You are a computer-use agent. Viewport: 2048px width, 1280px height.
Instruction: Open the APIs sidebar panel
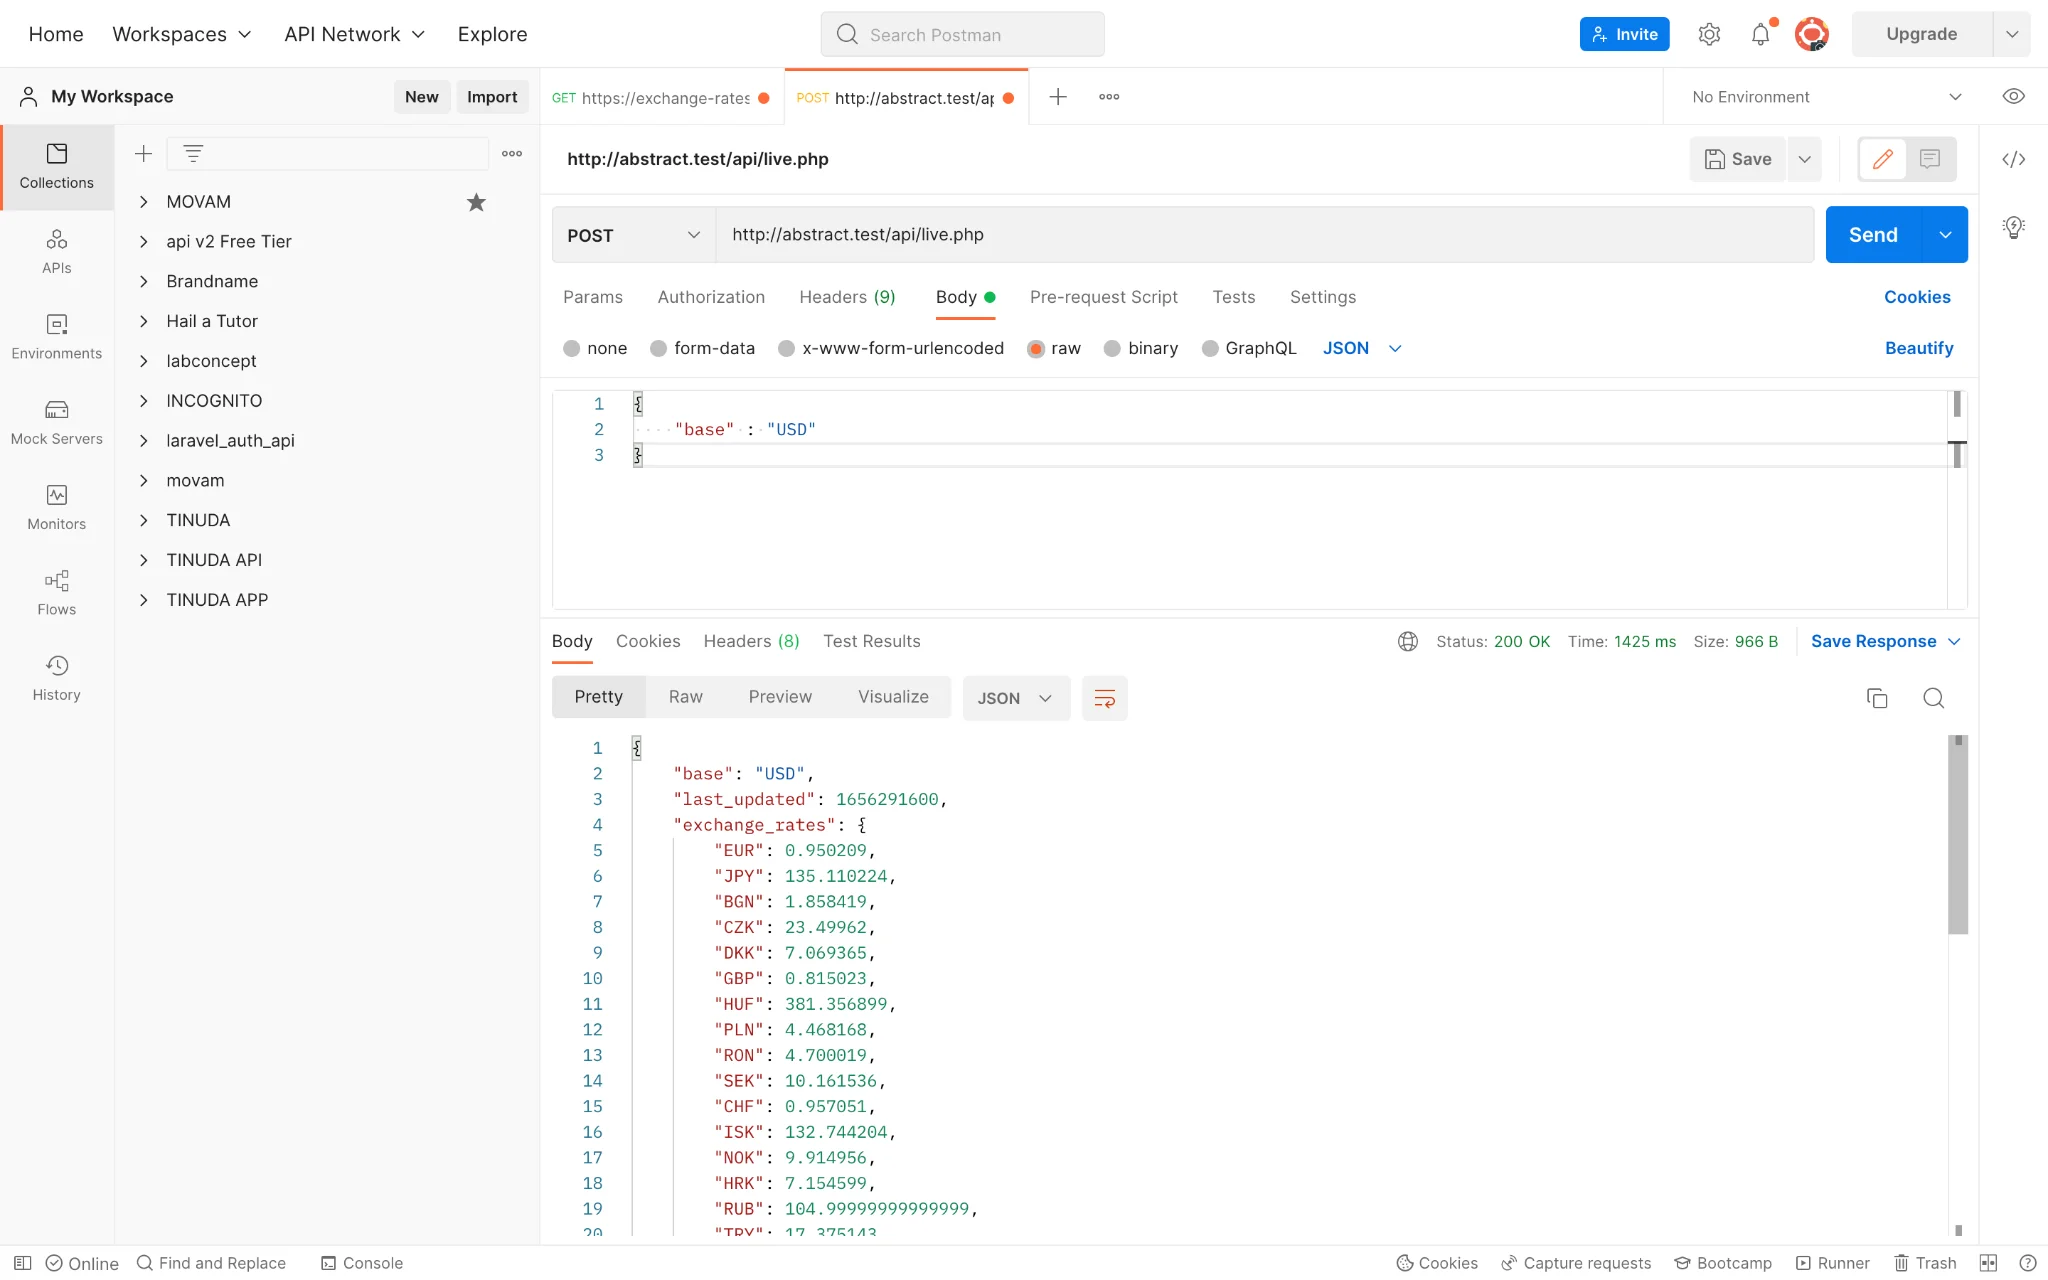point(55,251)
